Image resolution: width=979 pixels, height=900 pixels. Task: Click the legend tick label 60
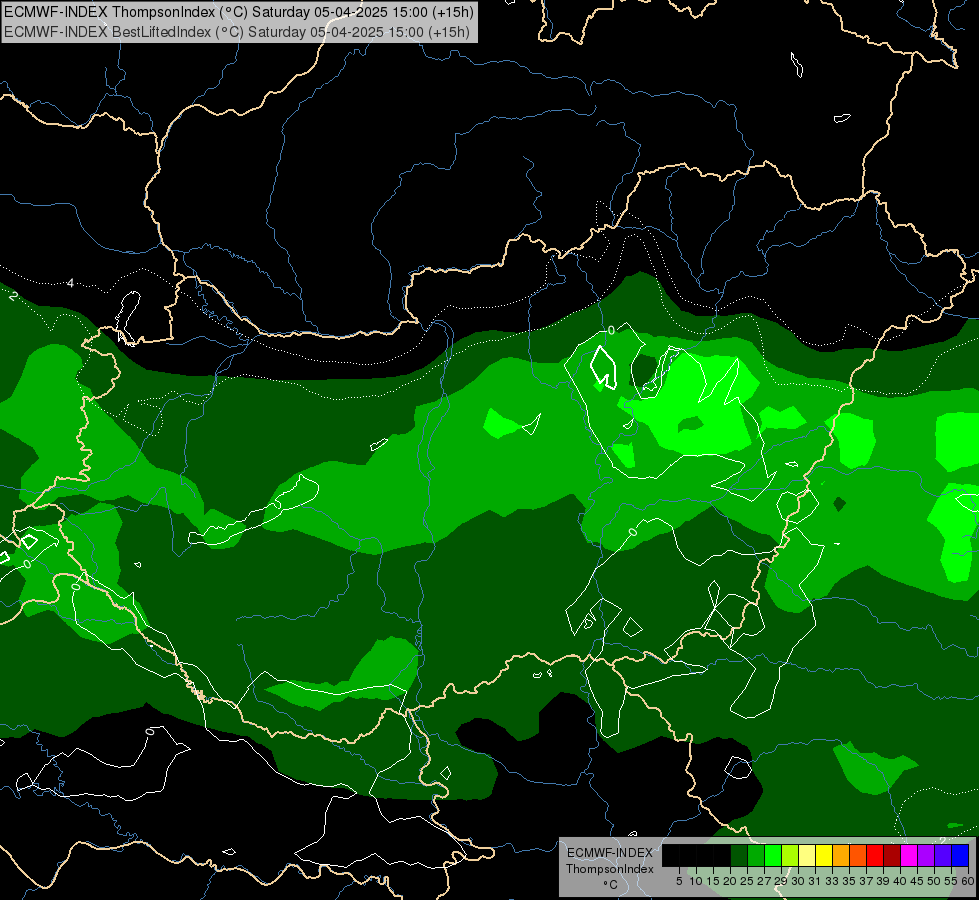tap(968, 881)
